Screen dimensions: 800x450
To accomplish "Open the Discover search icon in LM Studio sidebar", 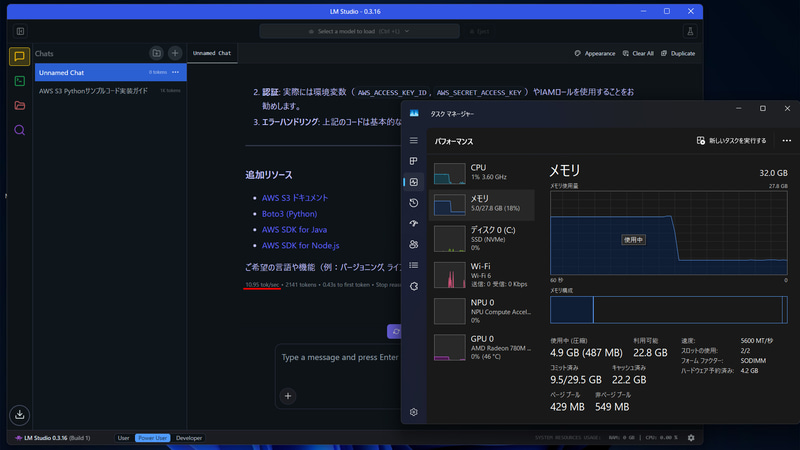I will (x=19, y=130).
